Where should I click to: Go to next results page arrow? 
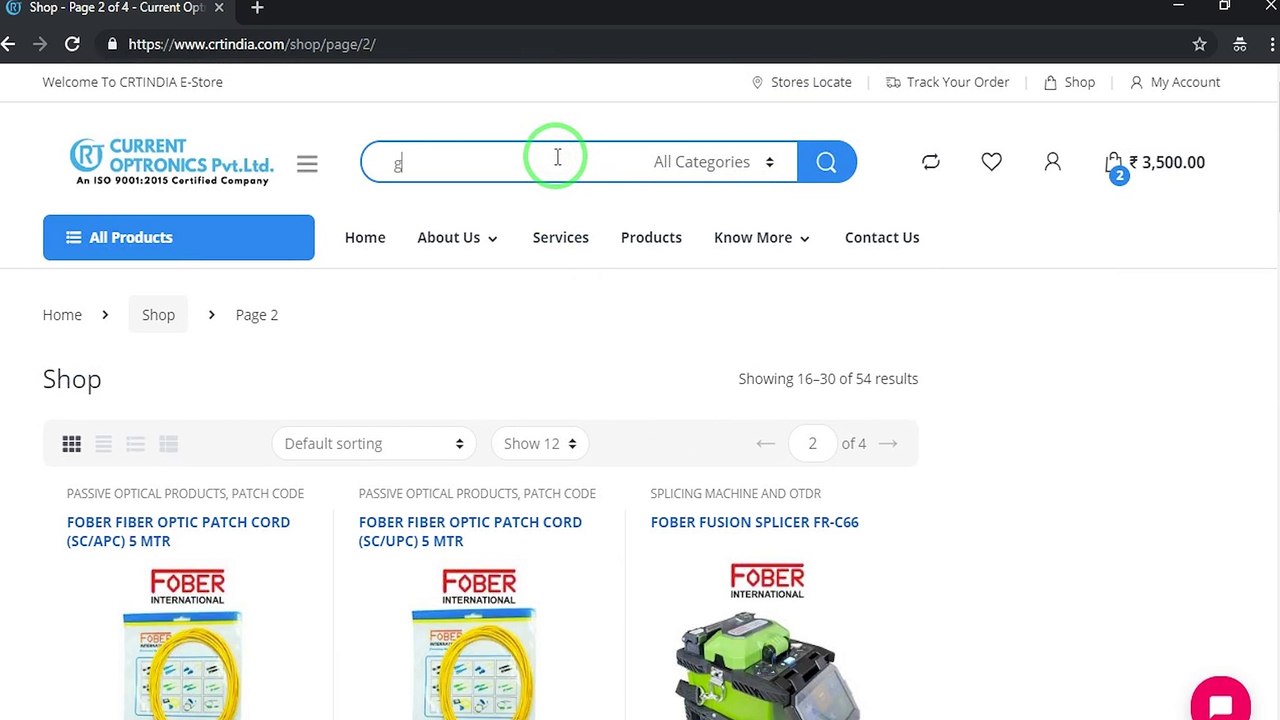(x=888, y=444)
